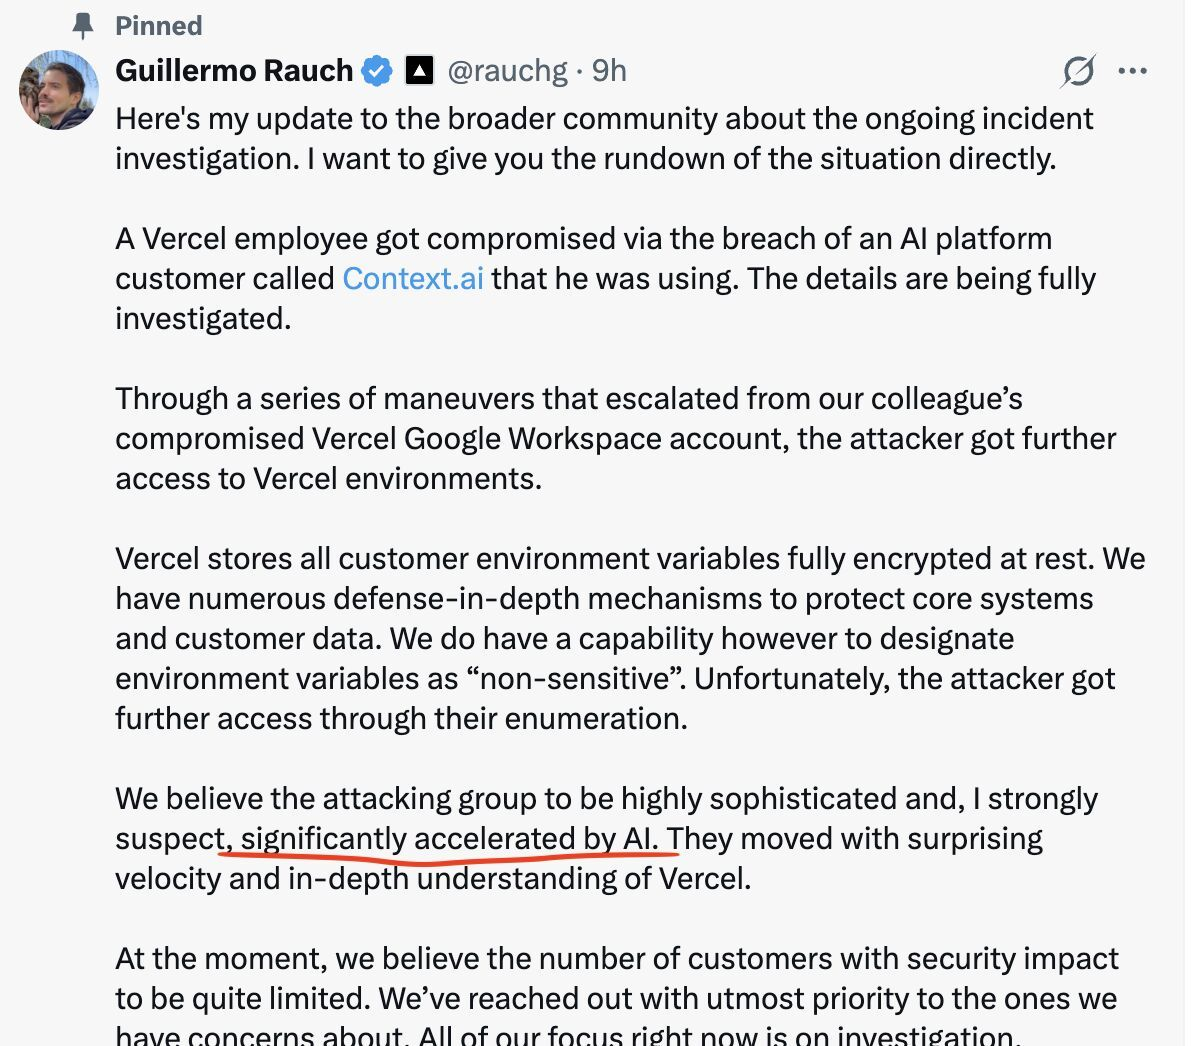The image size is (1192, 1046).
Task: Click the blue verified checkmark badge
Action: pyautogui.click(x=377, y=71)
